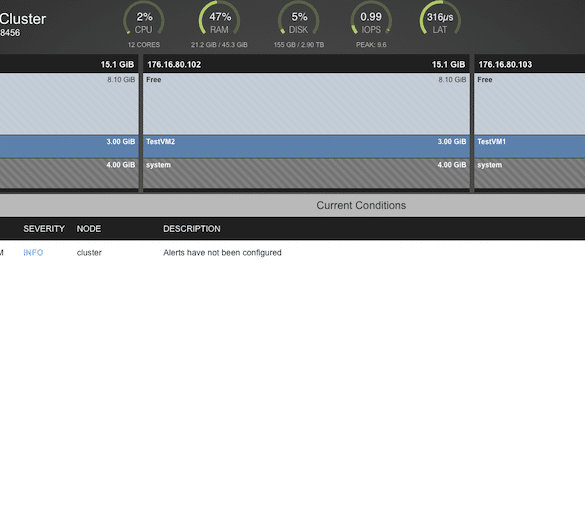Select node header 176.16.80.103
The width and height of the screenshot is (585, 524).
(x=530, y=64)
